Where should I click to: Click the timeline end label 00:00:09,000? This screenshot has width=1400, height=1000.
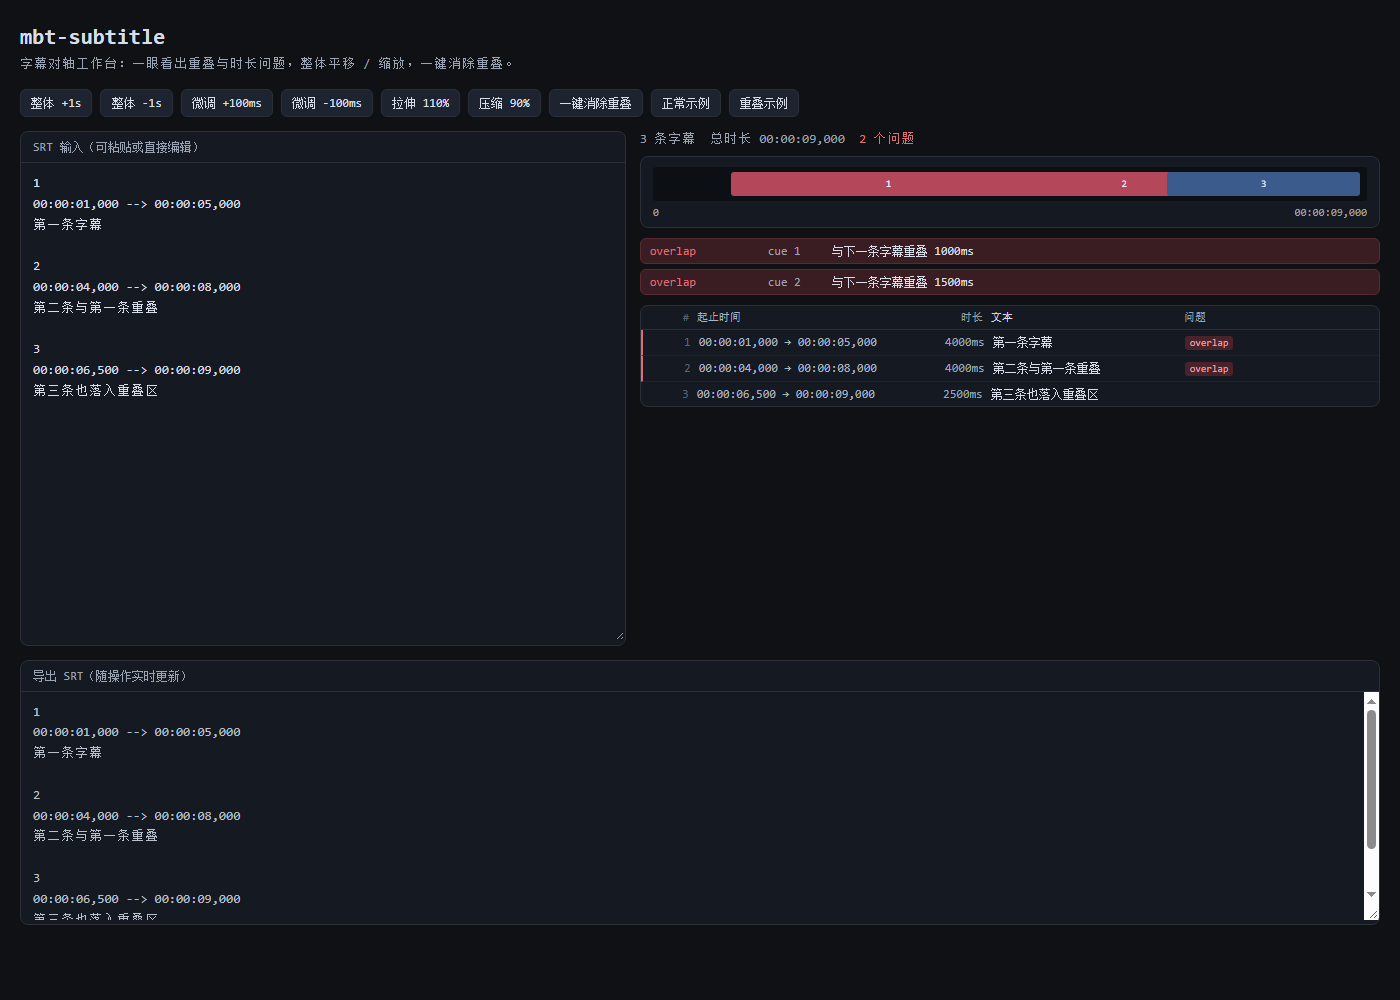point(1330,213)
